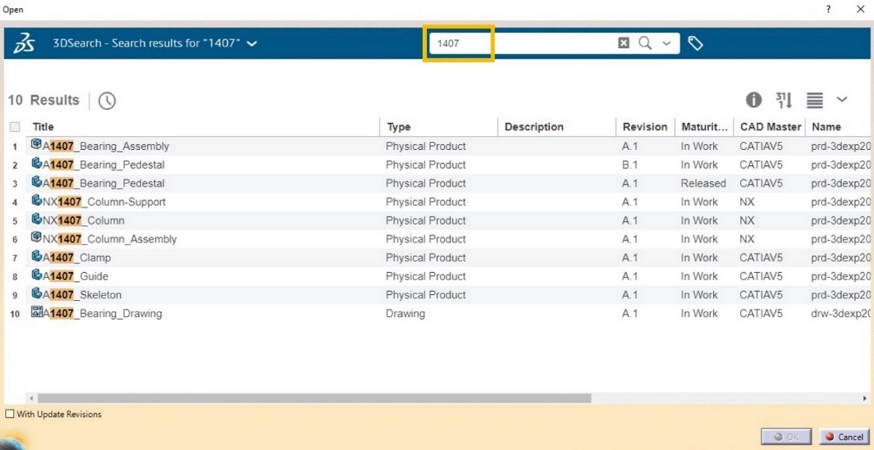Select A1407_Bearing_Drawing title
This screenshot has width=874, height=450.
(103, 313)
